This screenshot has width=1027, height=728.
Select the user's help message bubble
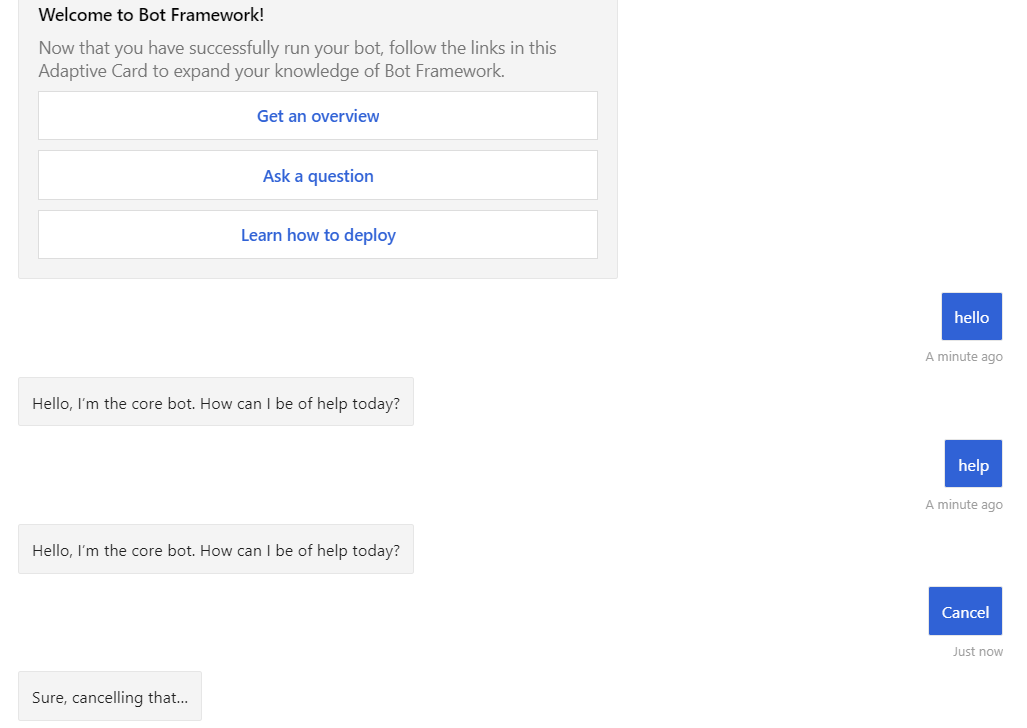pyautogui.click(x=972, y=463)
